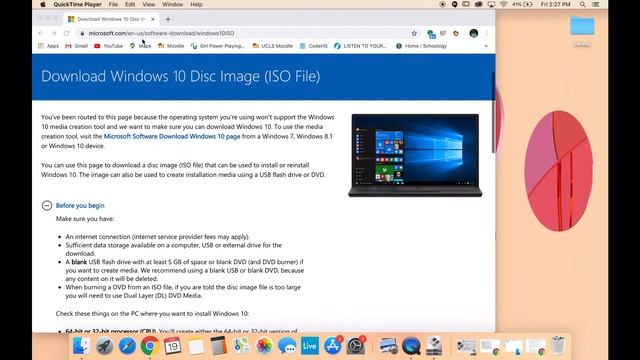The height and width of the screenshot is (360, 640).
Task: Click the menu bar clock Fri 2:27 PM
Action: point(556,4)
